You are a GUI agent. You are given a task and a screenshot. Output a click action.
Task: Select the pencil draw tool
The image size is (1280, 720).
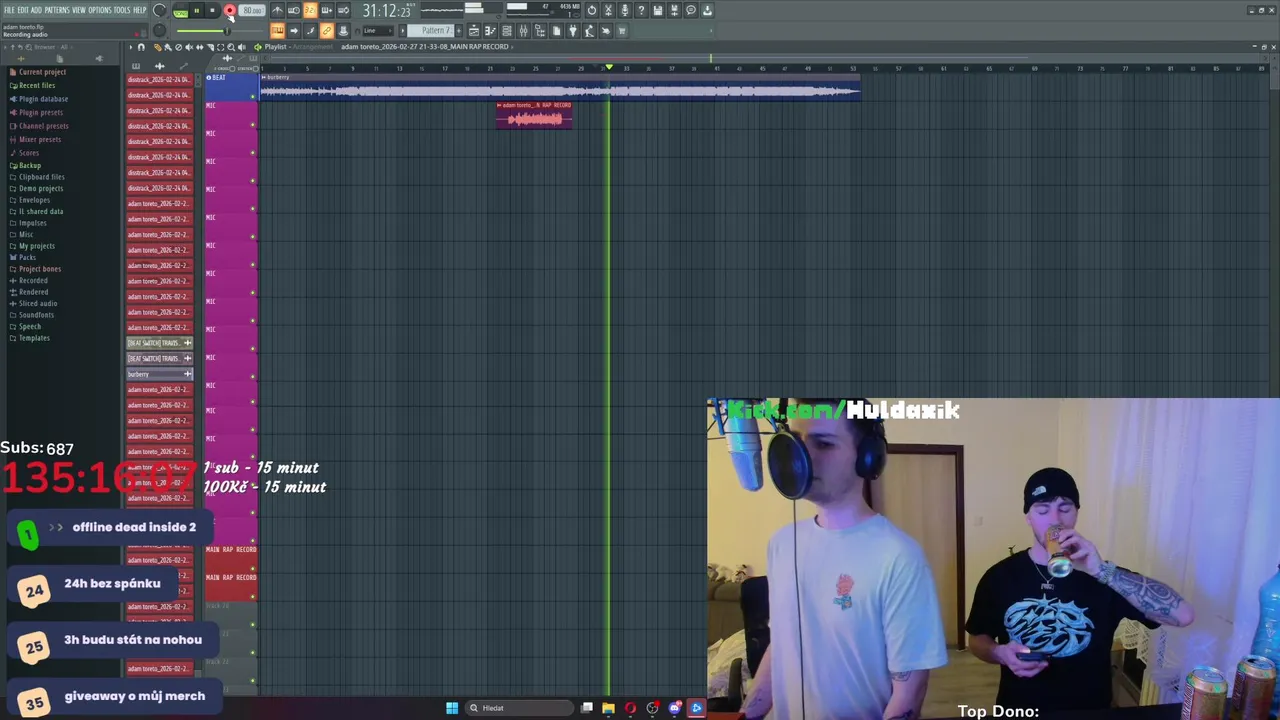pyautogui.click(x=157, y=47)
